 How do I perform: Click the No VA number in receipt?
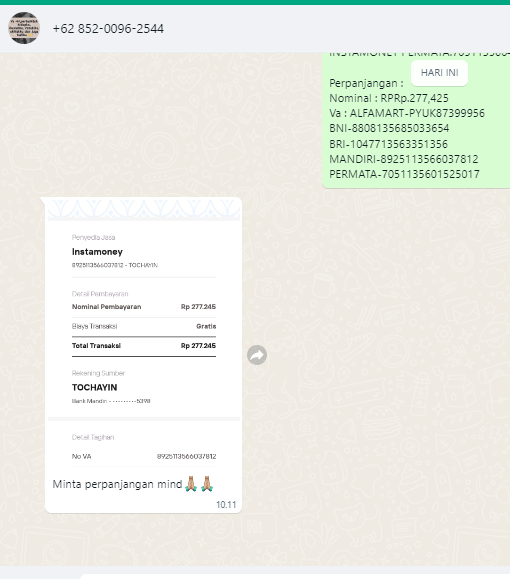[x=186, y=456]
